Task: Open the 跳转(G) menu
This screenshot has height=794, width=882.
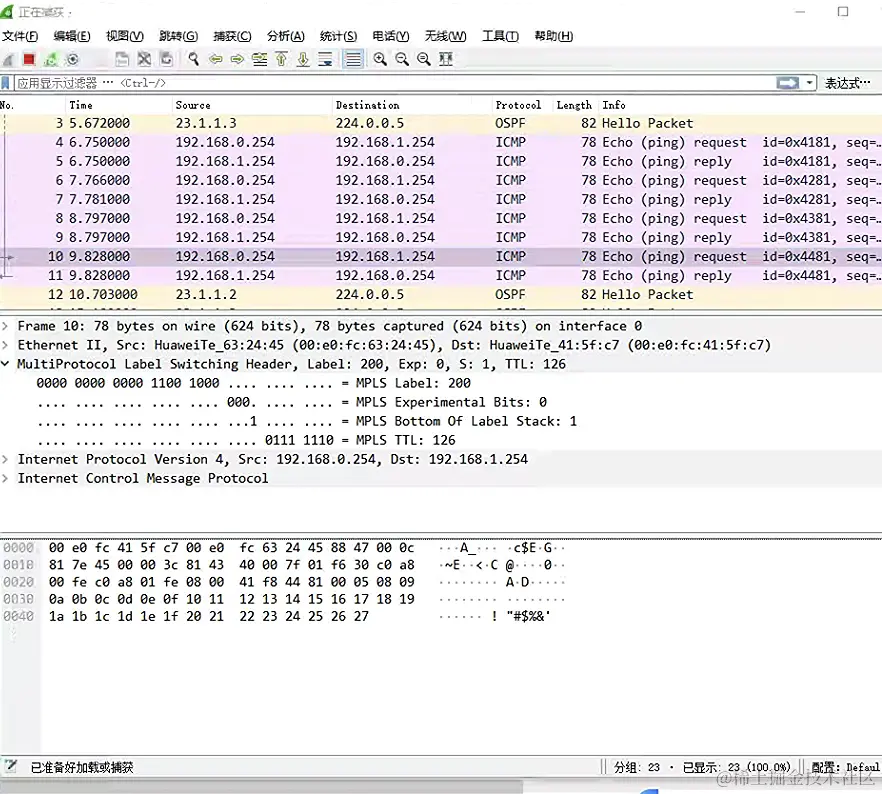Action: pos(178,36)
